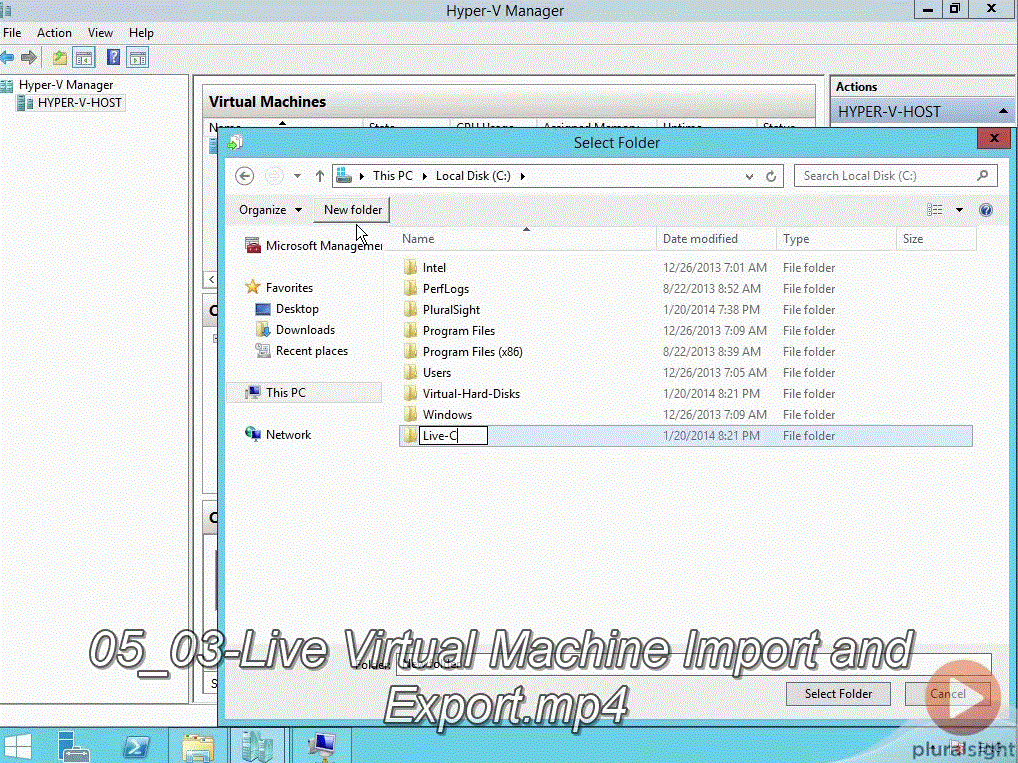The width and height of the screenshot is (1018, 763).
Task: Open the Get Help icon in Select Folder dialog
Action: [986, 210]
